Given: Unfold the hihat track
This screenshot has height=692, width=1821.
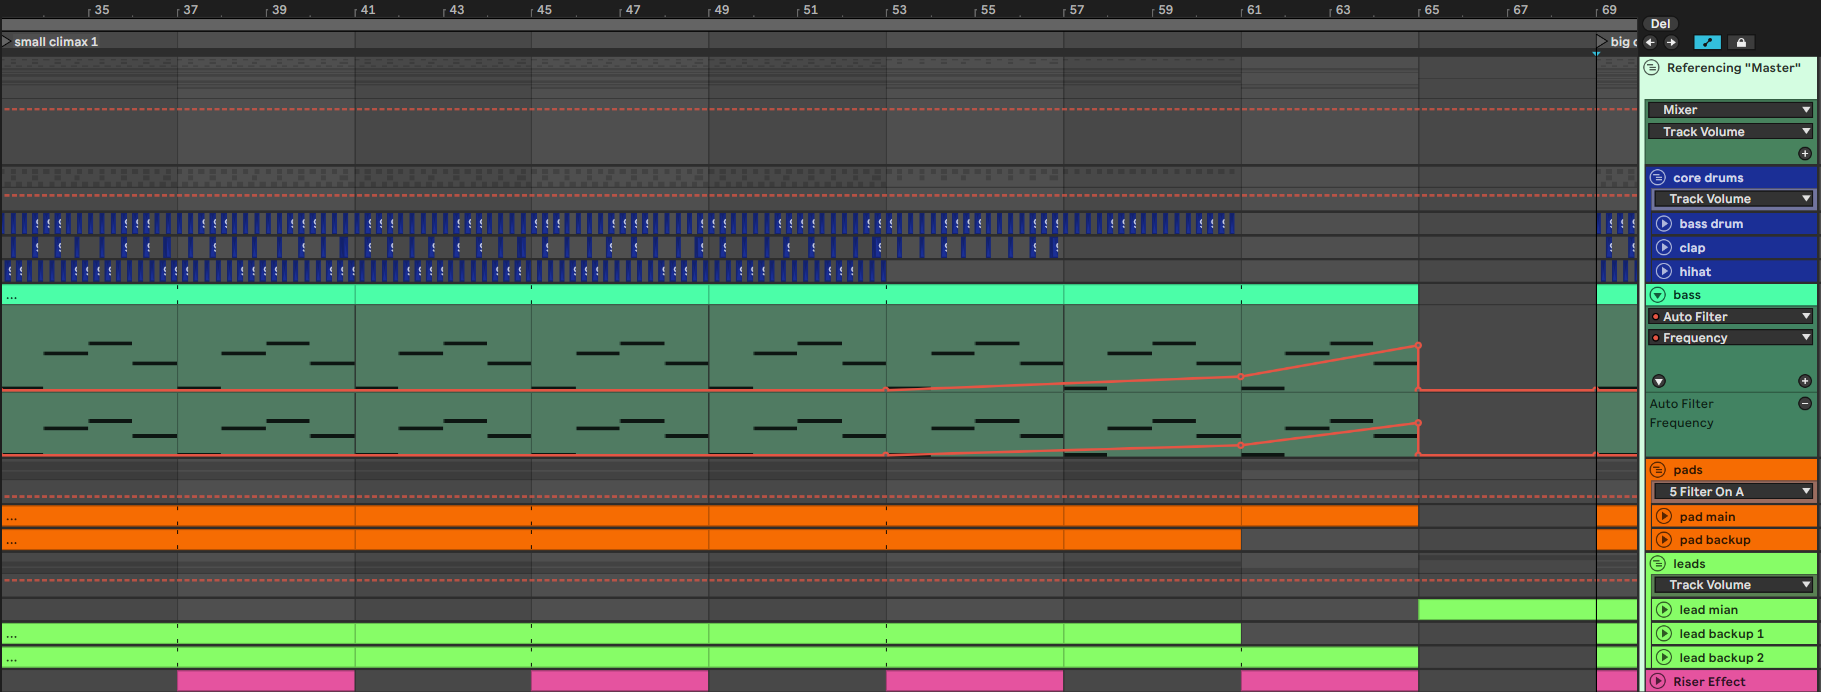Looking at the screenshot, I should click(1664, 271).
